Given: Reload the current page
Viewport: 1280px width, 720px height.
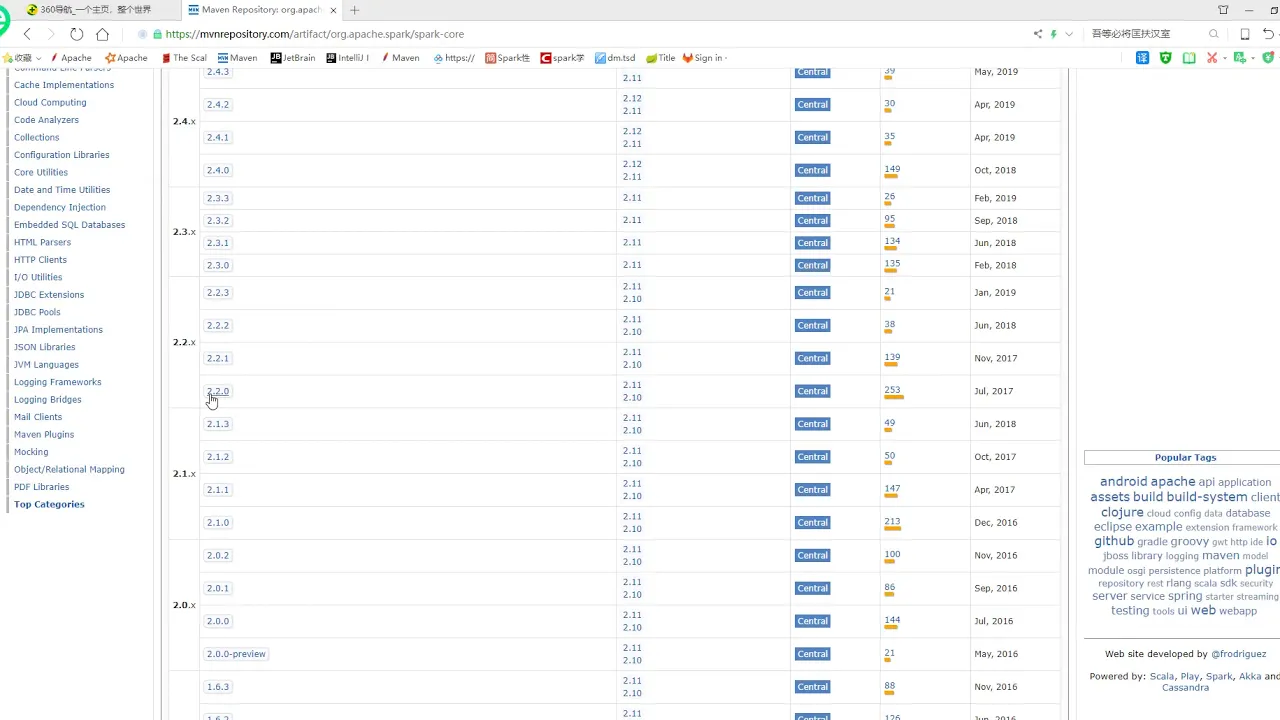Looking at the screenshot, I should (x=76, y=34).
